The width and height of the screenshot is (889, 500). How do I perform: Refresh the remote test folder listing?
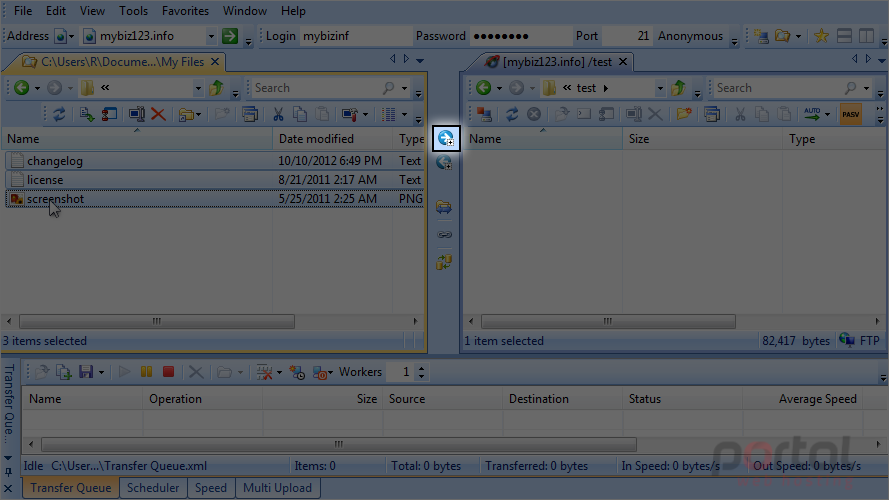511,115
